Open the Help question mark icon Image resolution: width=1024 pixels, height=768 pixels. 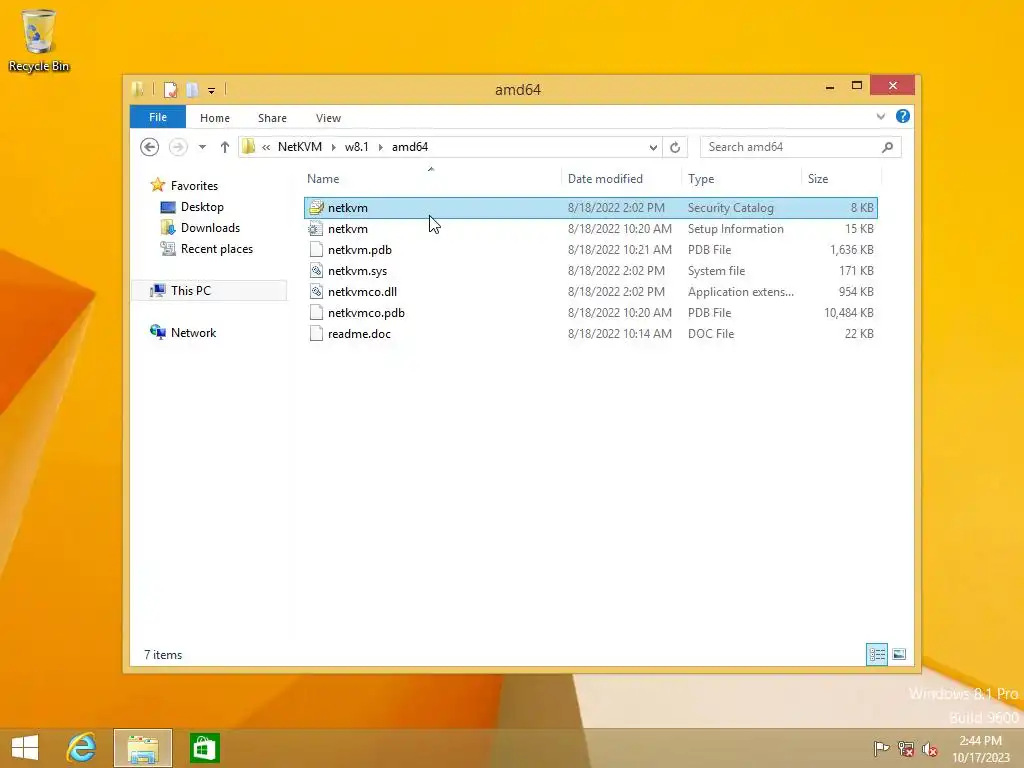(903, 116)
